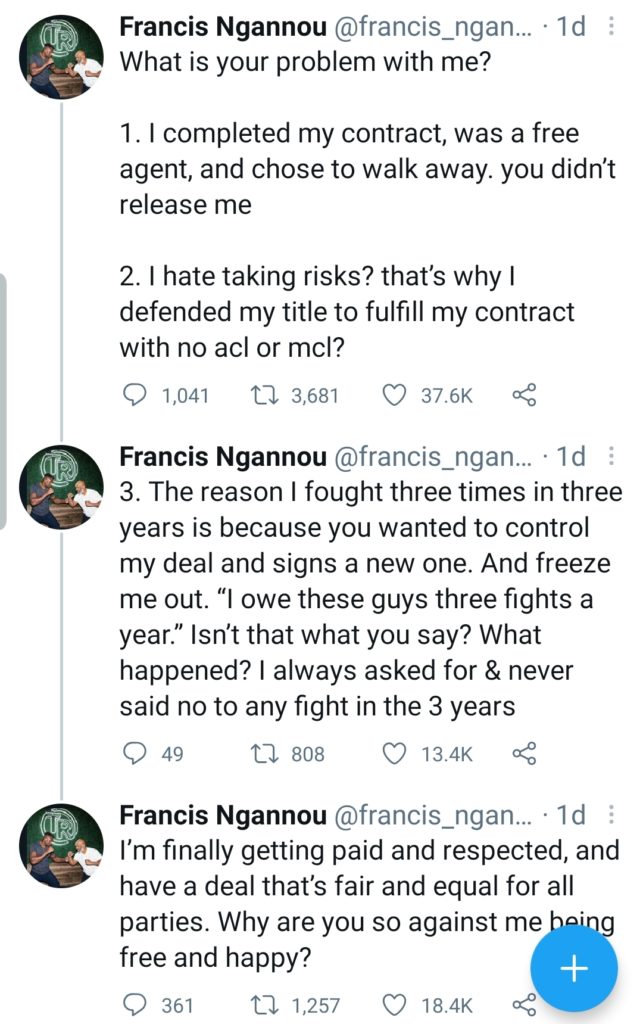The height and width of the screenshot is (1024, 643).
Task: Reply to the tweet with 361 replies
Action: tap(134, 1004)
